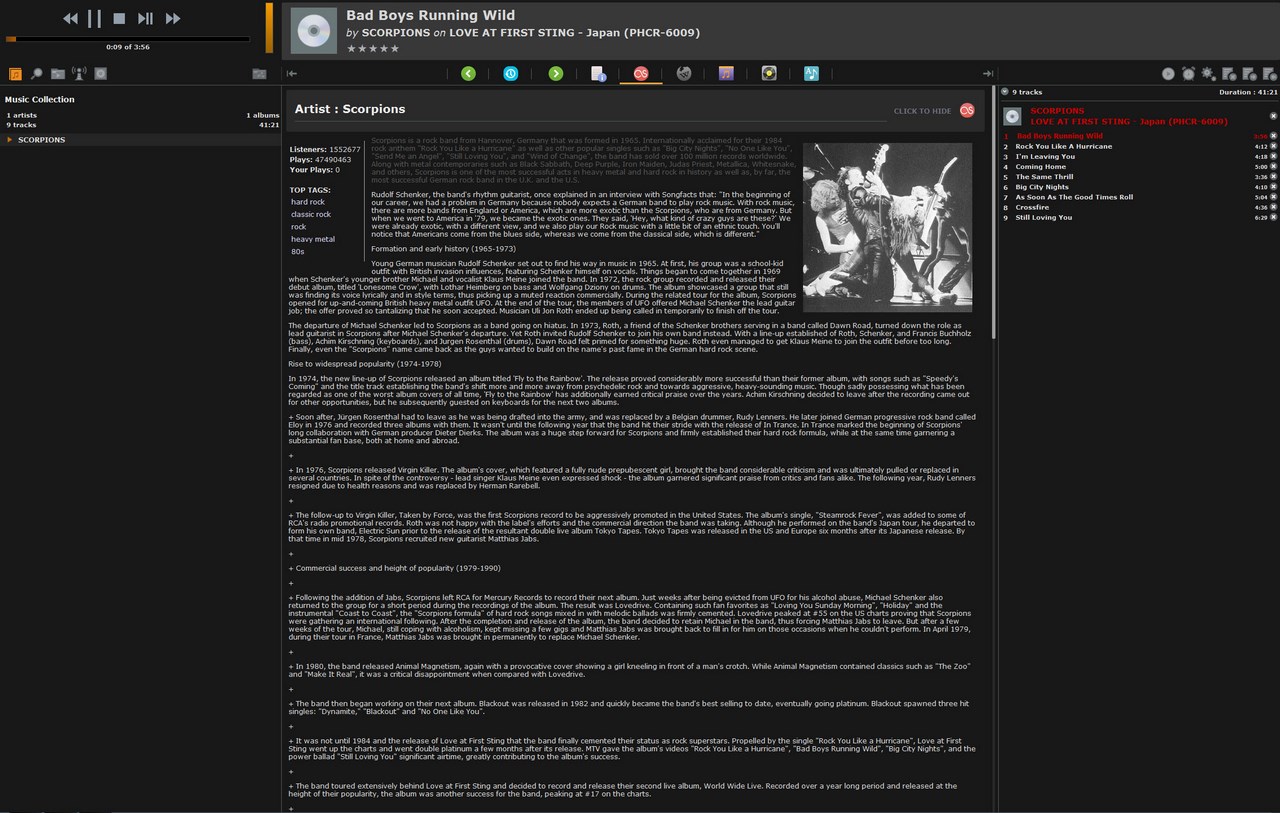This screenshot has height=813, width=1280.
Task: Collapse the right playlist panel with arrow
Action: coord(988,73)
